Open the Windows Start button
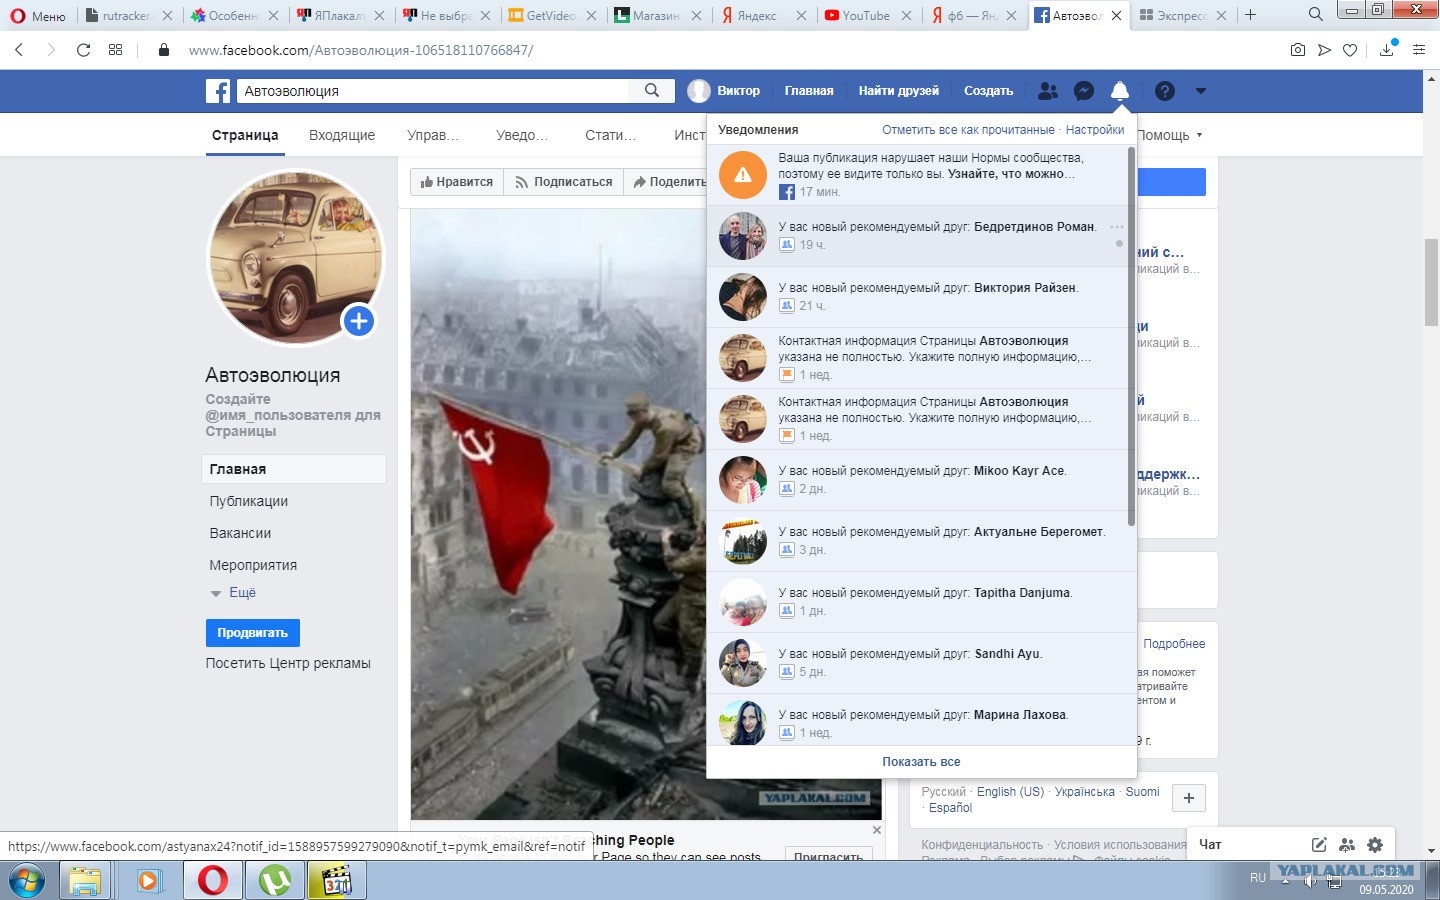Viewport: 1440px width, 900px height. tap(26, 881)
